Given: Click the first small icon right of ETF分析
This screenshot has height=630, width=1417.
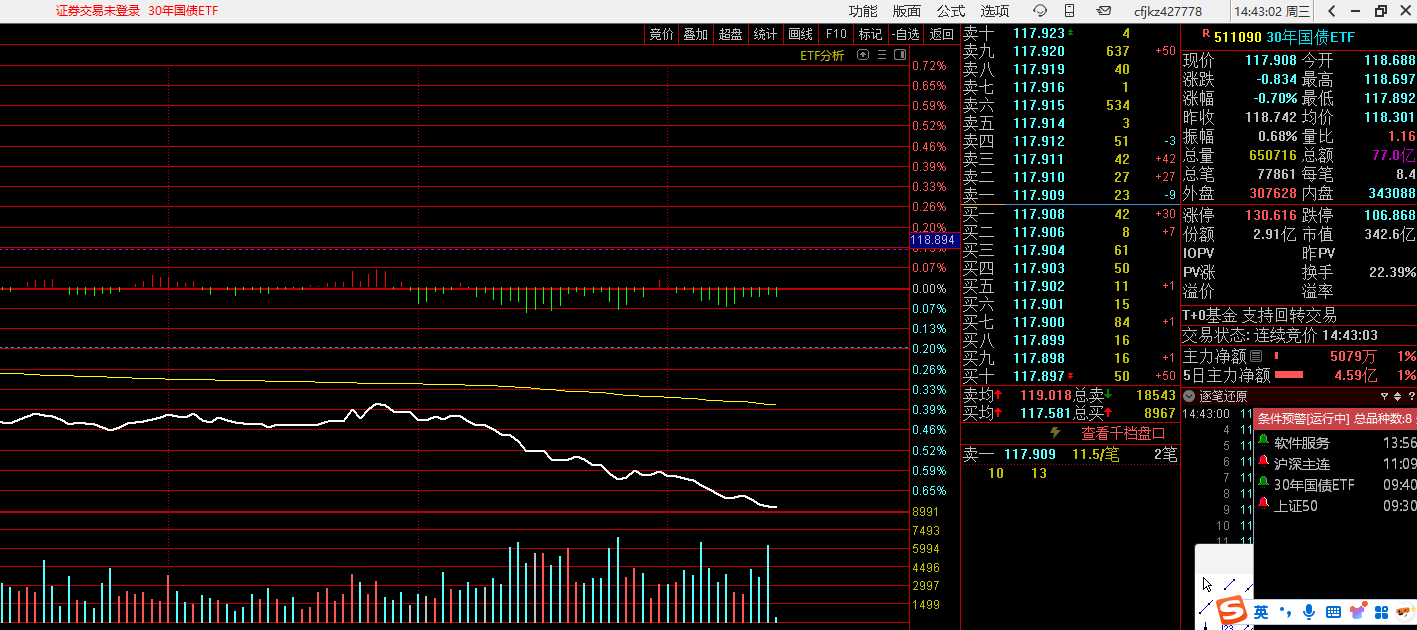Looking at the screenshot, I should (862, 55).
